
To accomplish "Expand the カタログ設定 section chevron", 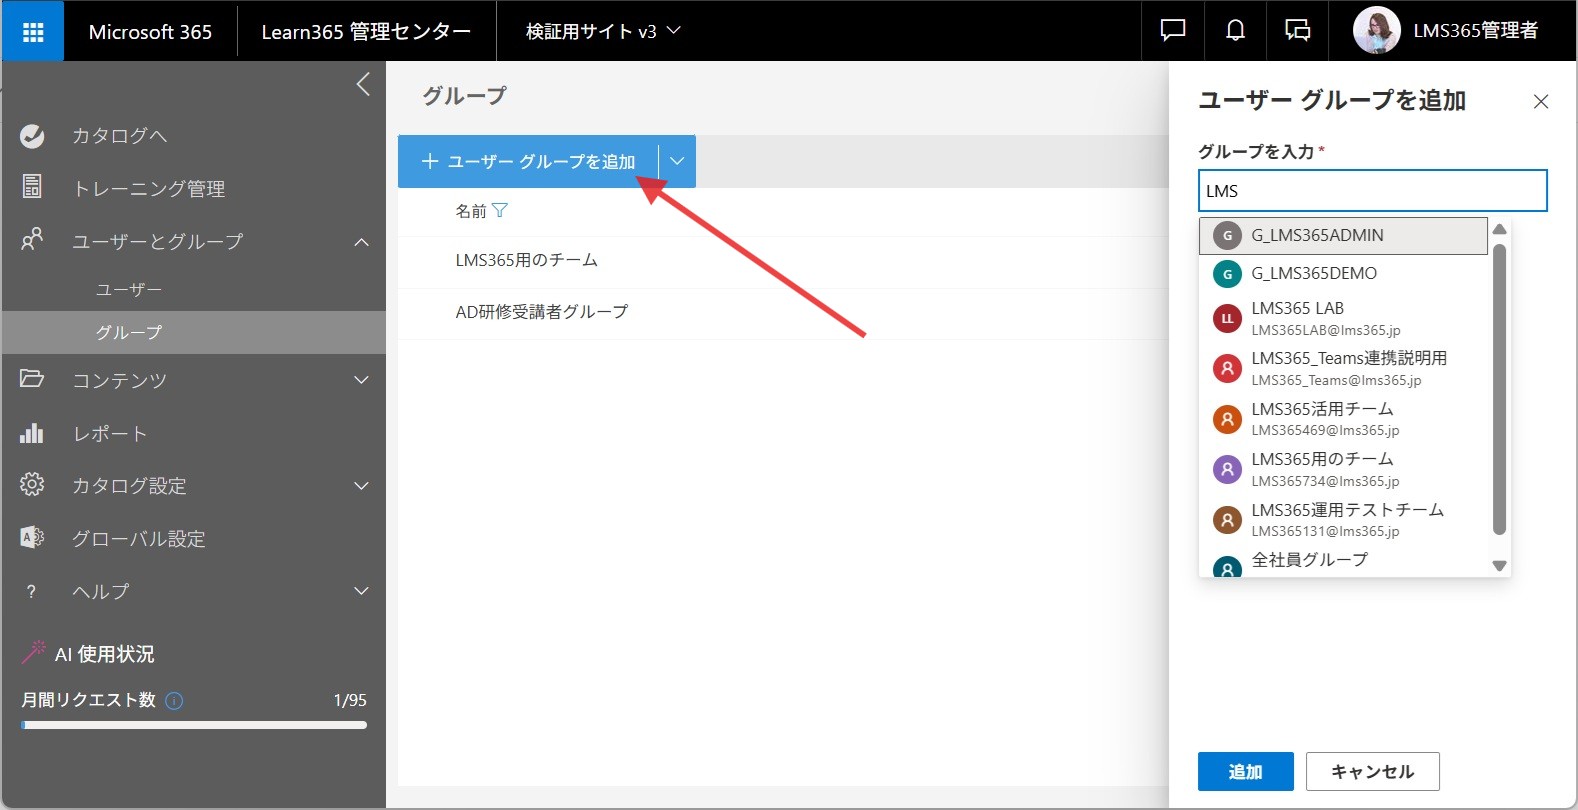I will (x=362, y=486).
